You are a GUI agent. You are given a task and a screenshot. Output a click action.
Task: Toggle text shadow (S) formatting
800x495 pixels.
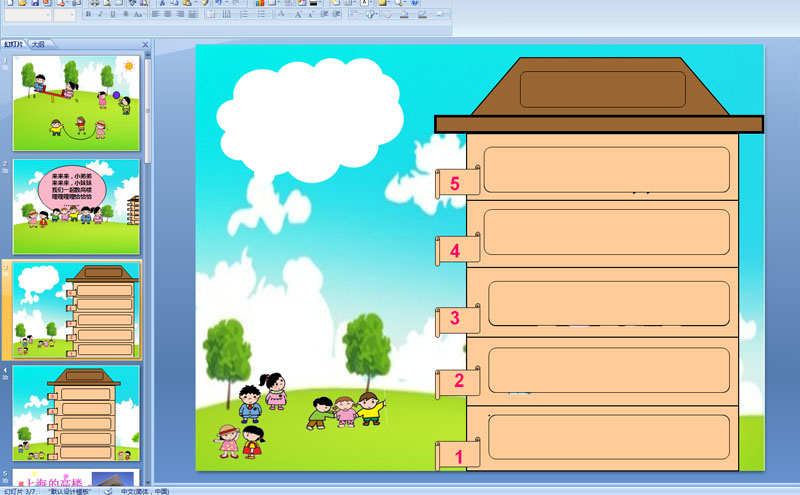126,14
